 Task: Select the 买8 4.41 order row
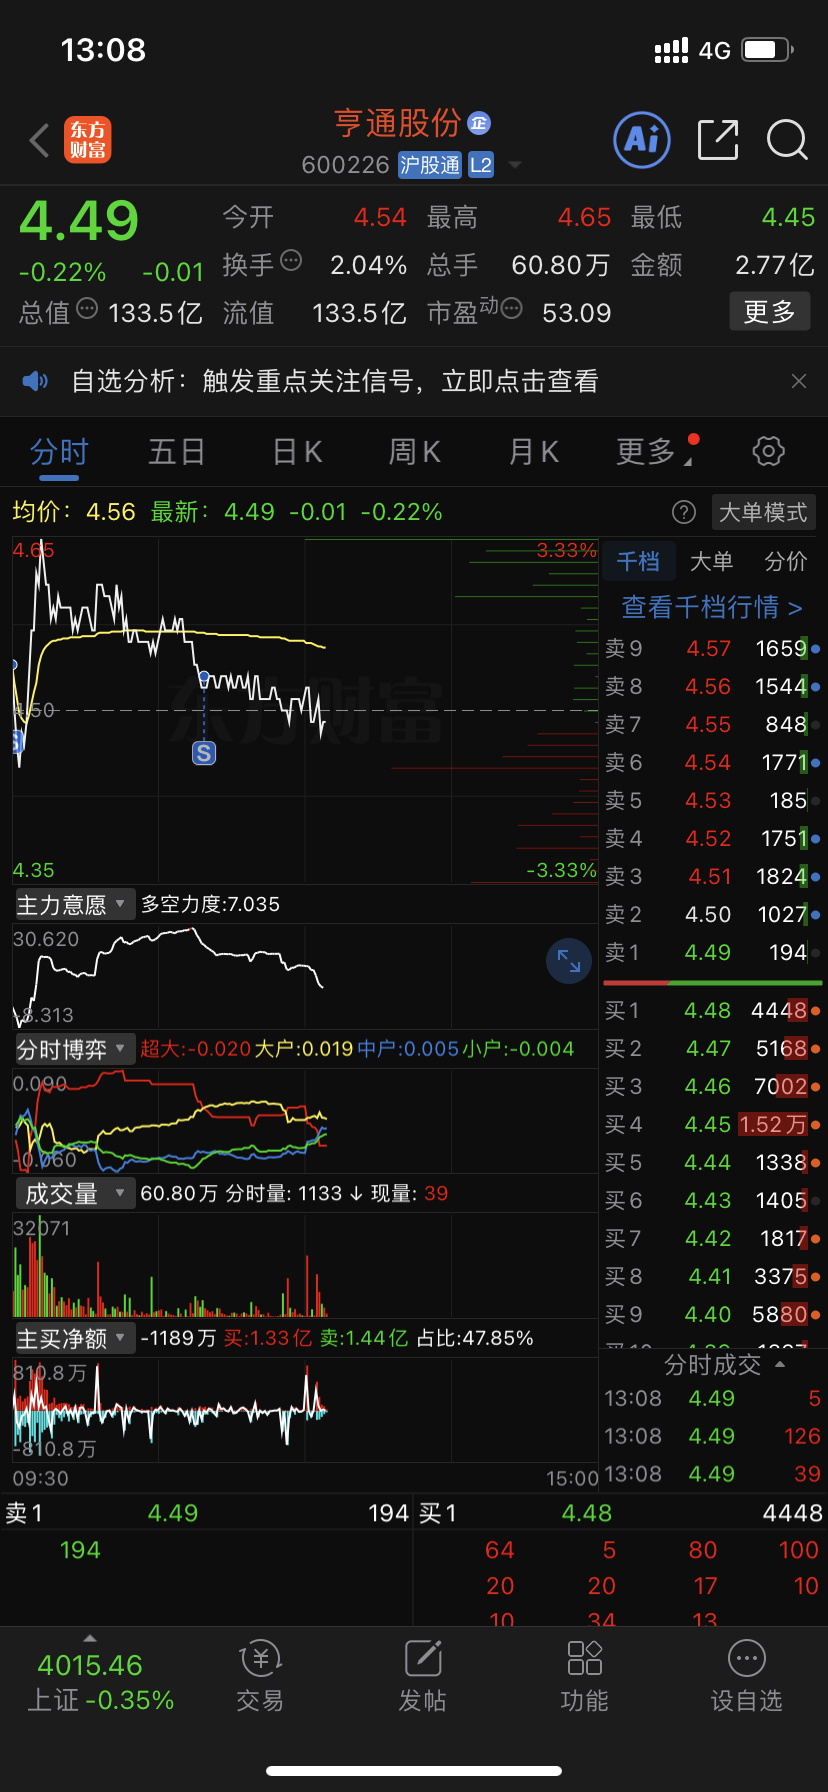[x=712, y=1277]
